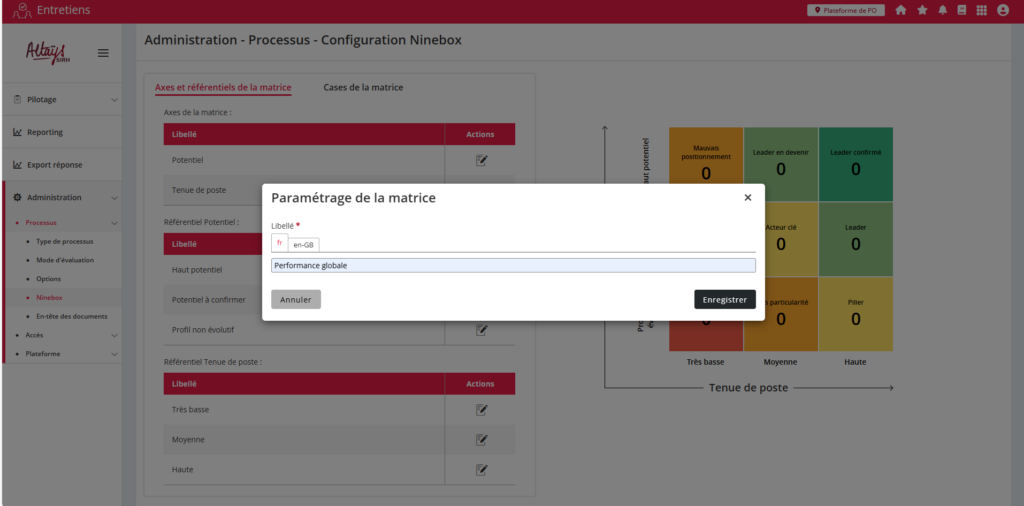Expand the Plateforme submenu chevron

(x=114, y=354)
